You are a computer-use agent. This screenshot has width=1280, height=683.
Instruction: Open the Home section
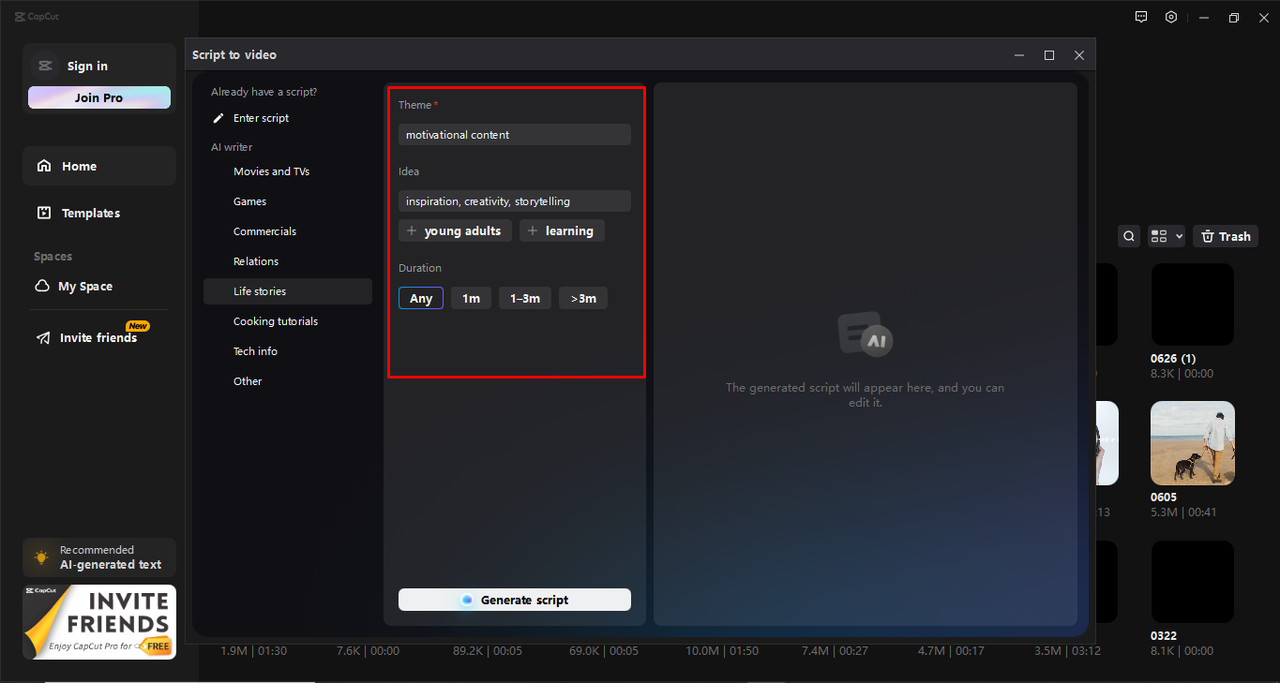(99, 166)
